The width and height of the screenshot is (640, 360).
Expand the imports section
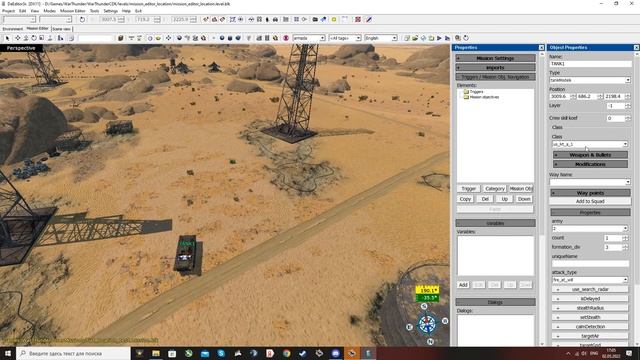[x=495, y=67]
